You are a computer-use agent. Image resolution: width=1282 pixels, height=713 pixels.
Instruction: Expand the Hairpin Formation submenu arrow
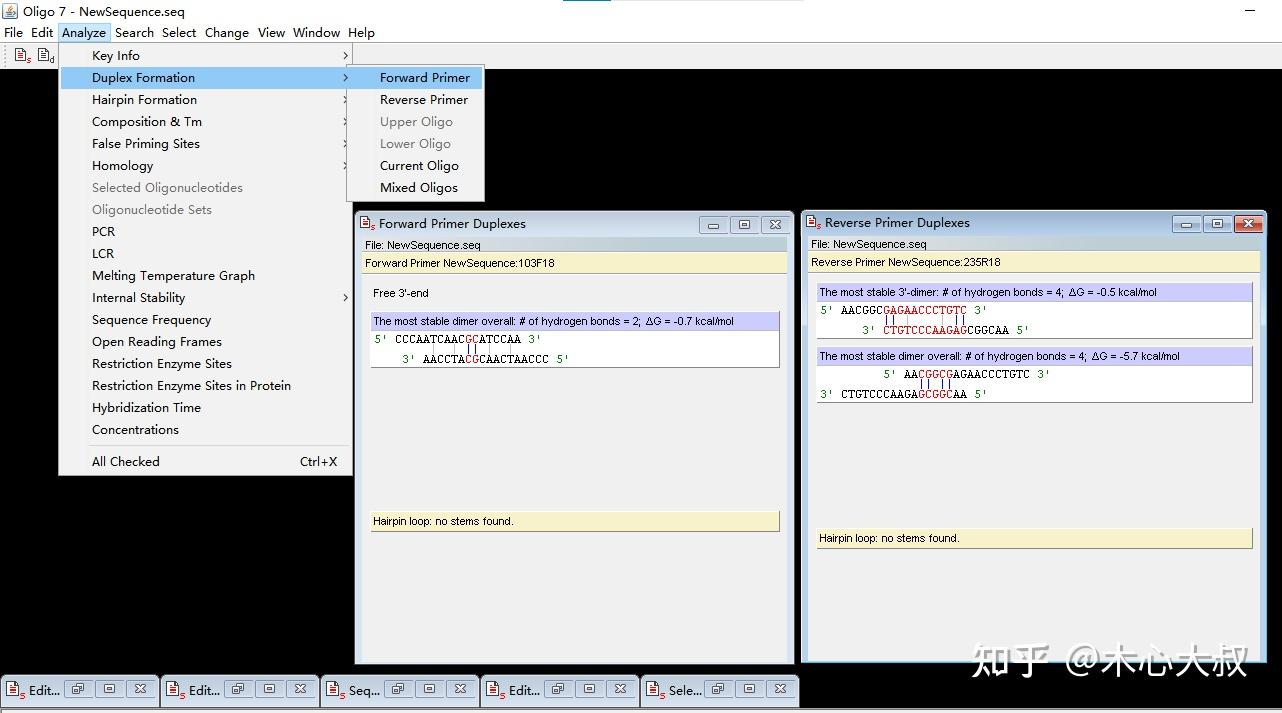pyautogui.click(x=345, y=100)
